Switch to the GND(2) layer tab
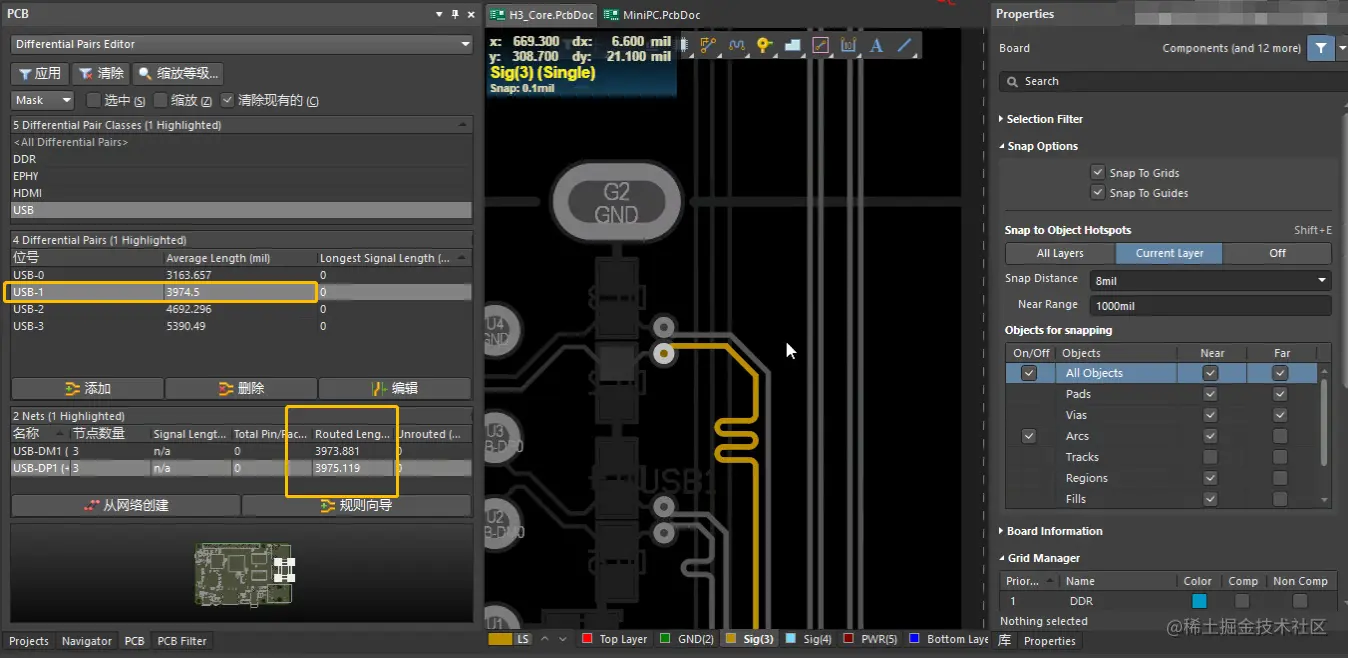The image size is (1348, 658). (x=687, y=639)
